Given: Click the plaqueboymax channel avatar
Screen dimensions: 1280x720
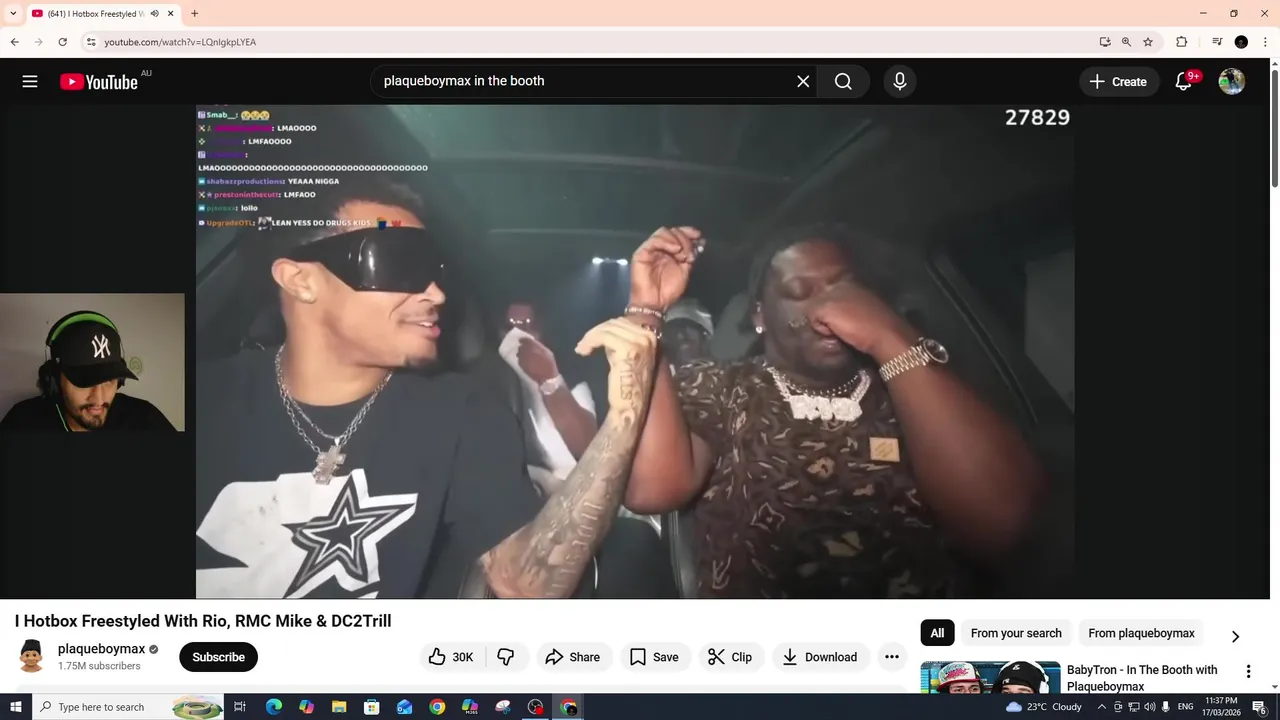Looking at the screenshot, I should point(31,657).
